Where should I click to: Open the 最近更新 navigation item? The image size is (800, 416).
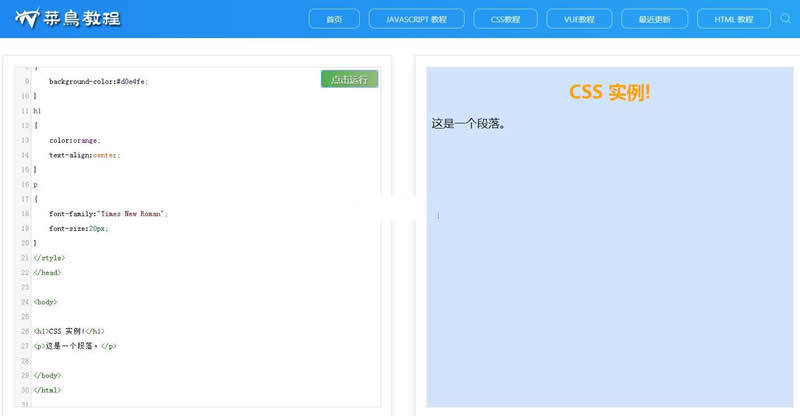pyautogui.click(x=655, y=19)
